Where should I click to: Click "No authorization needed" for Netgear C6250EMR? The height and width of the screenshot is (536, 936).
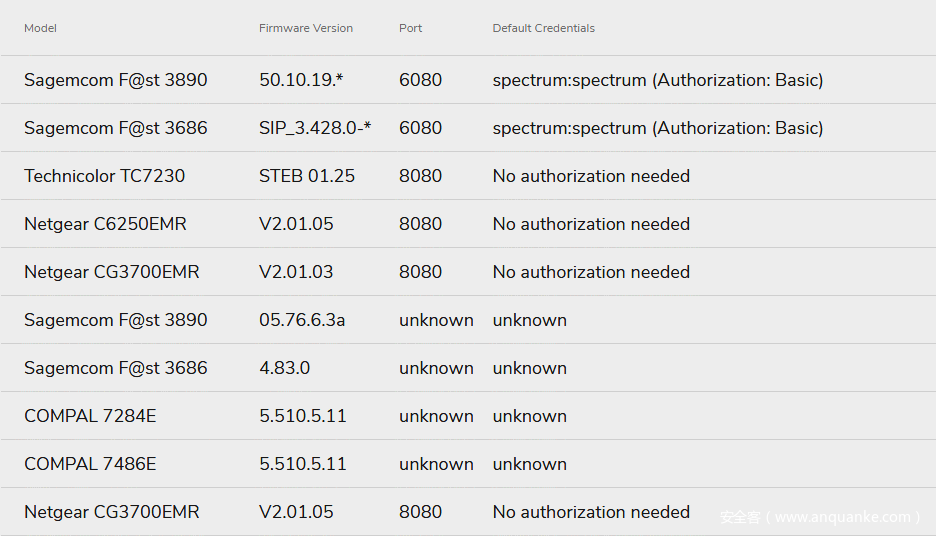tap(591, 224)
